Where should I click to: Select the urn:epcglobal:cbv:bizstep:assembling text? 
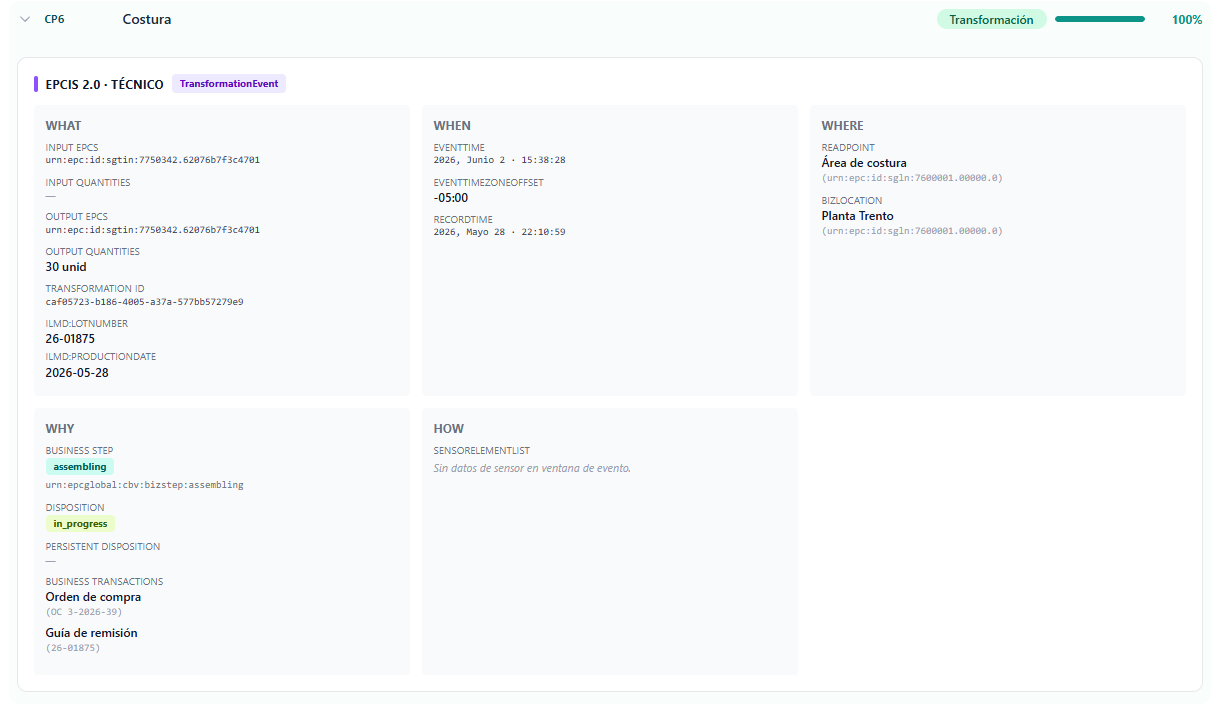(144, 485)
